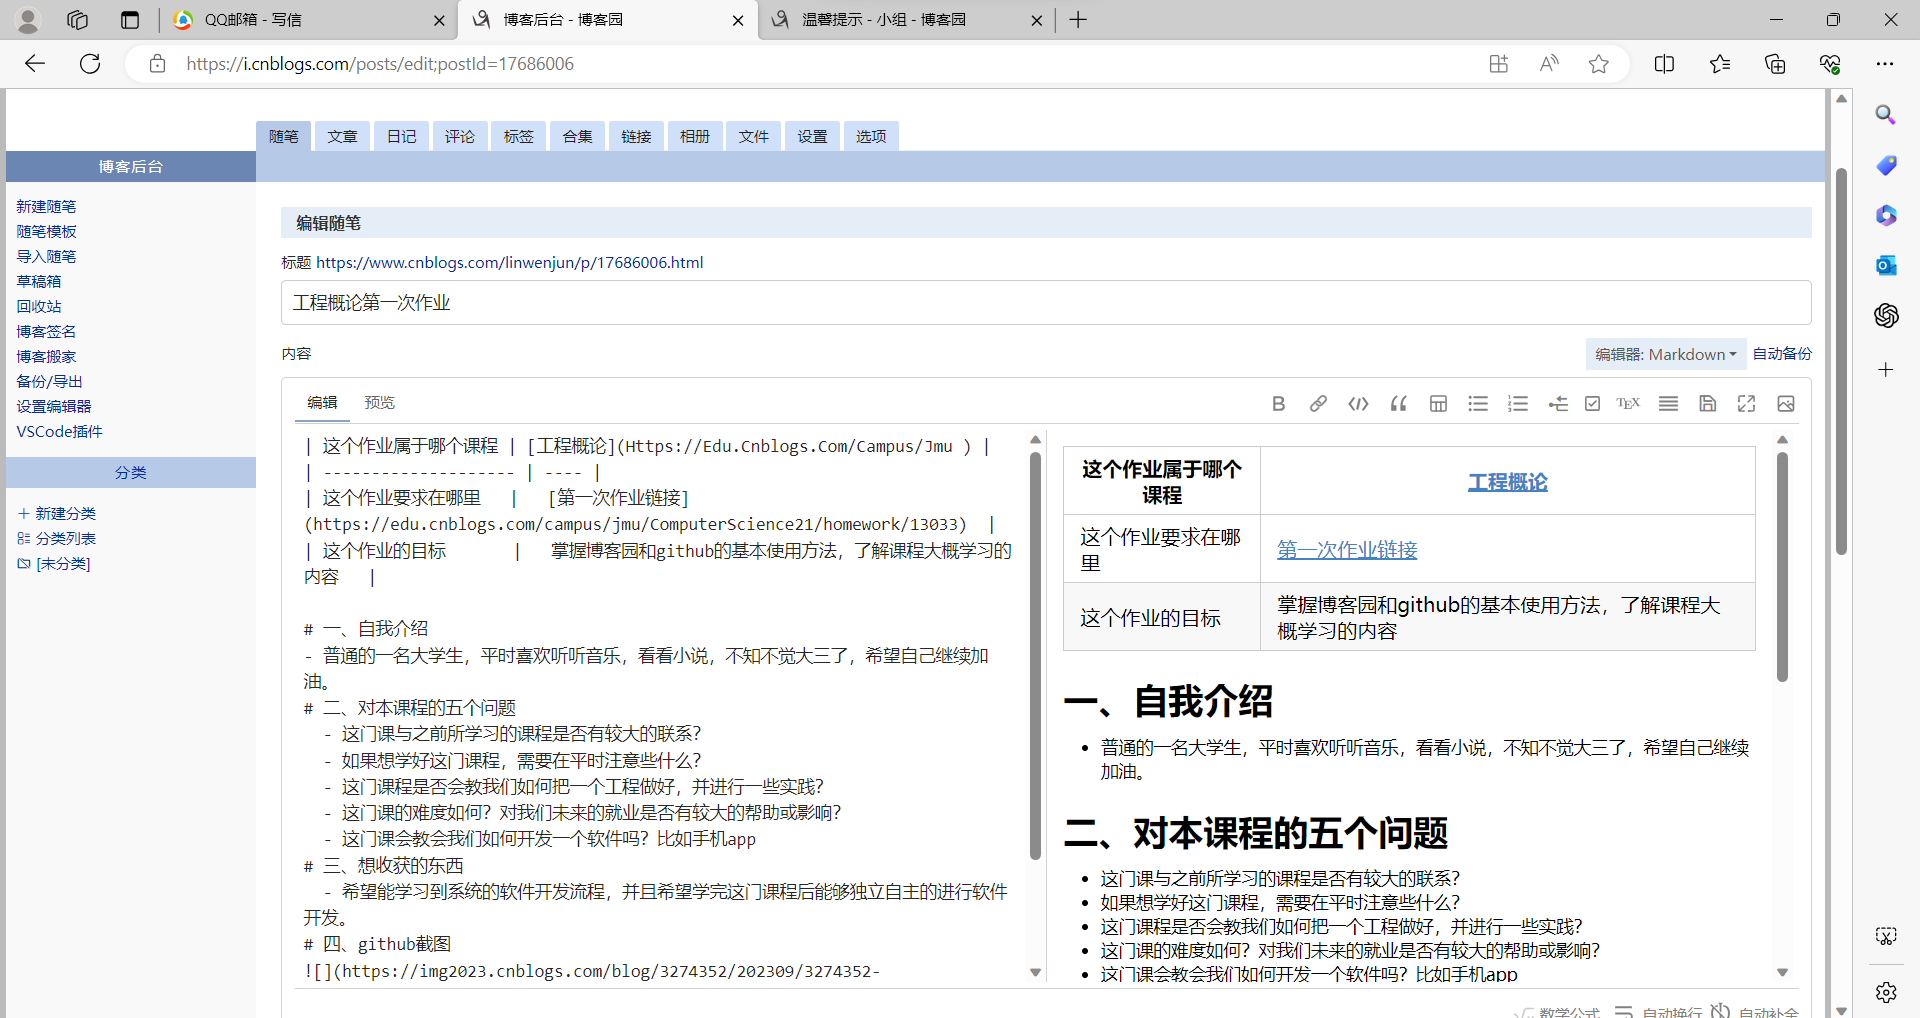Open a new browser tab
The width and height of the screenshot is (1920, 1018).
[x=1078, y=20]
